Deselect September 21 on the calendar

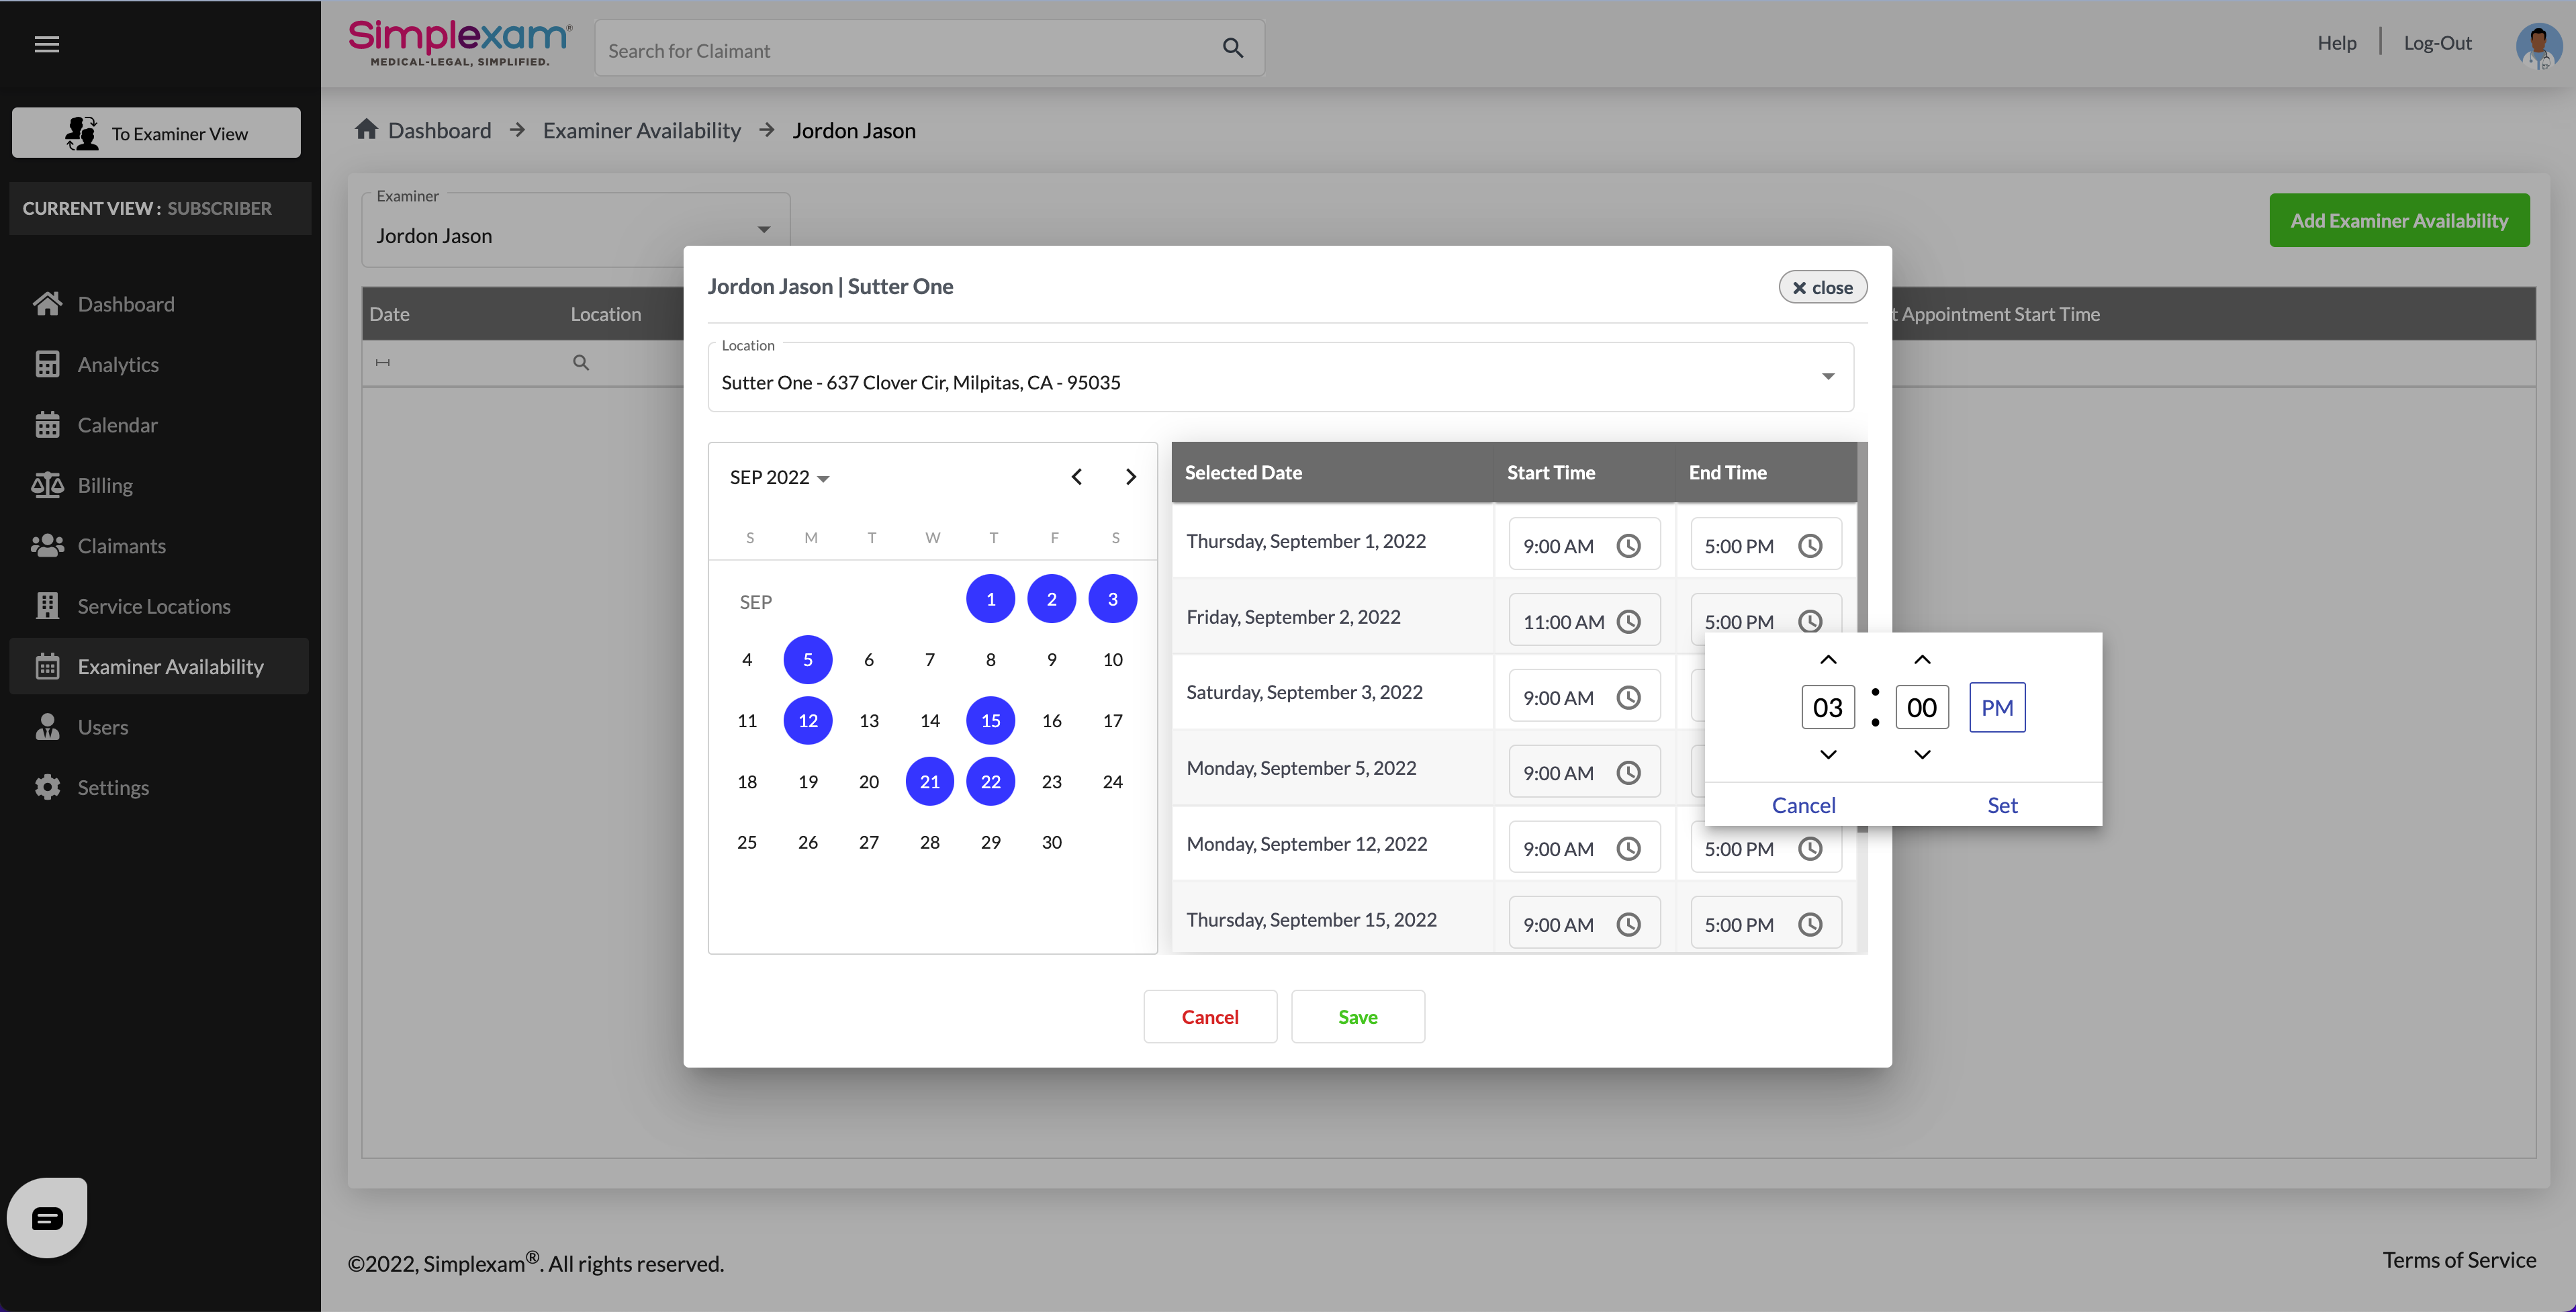pos(929,781)
